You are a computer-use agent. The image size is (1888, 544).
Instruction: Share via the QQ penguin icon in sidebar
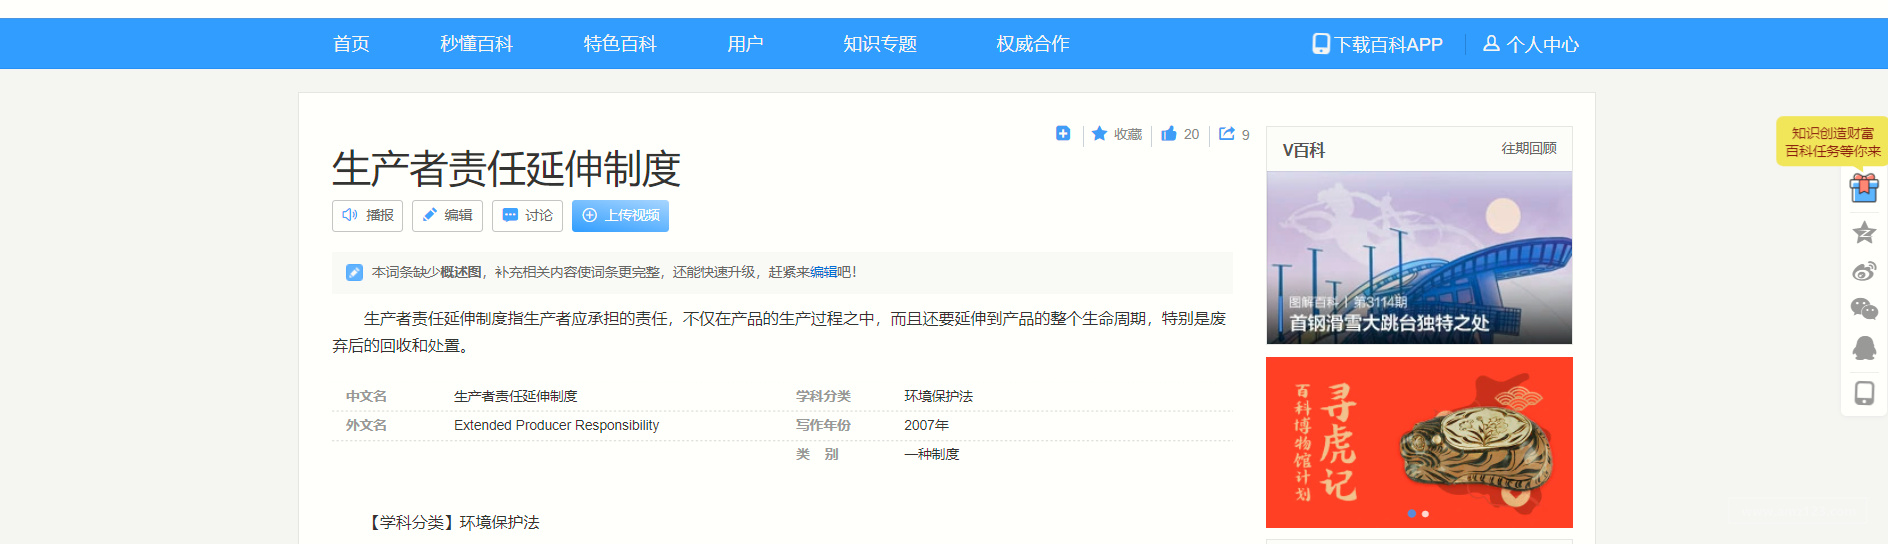point(1864,348)
